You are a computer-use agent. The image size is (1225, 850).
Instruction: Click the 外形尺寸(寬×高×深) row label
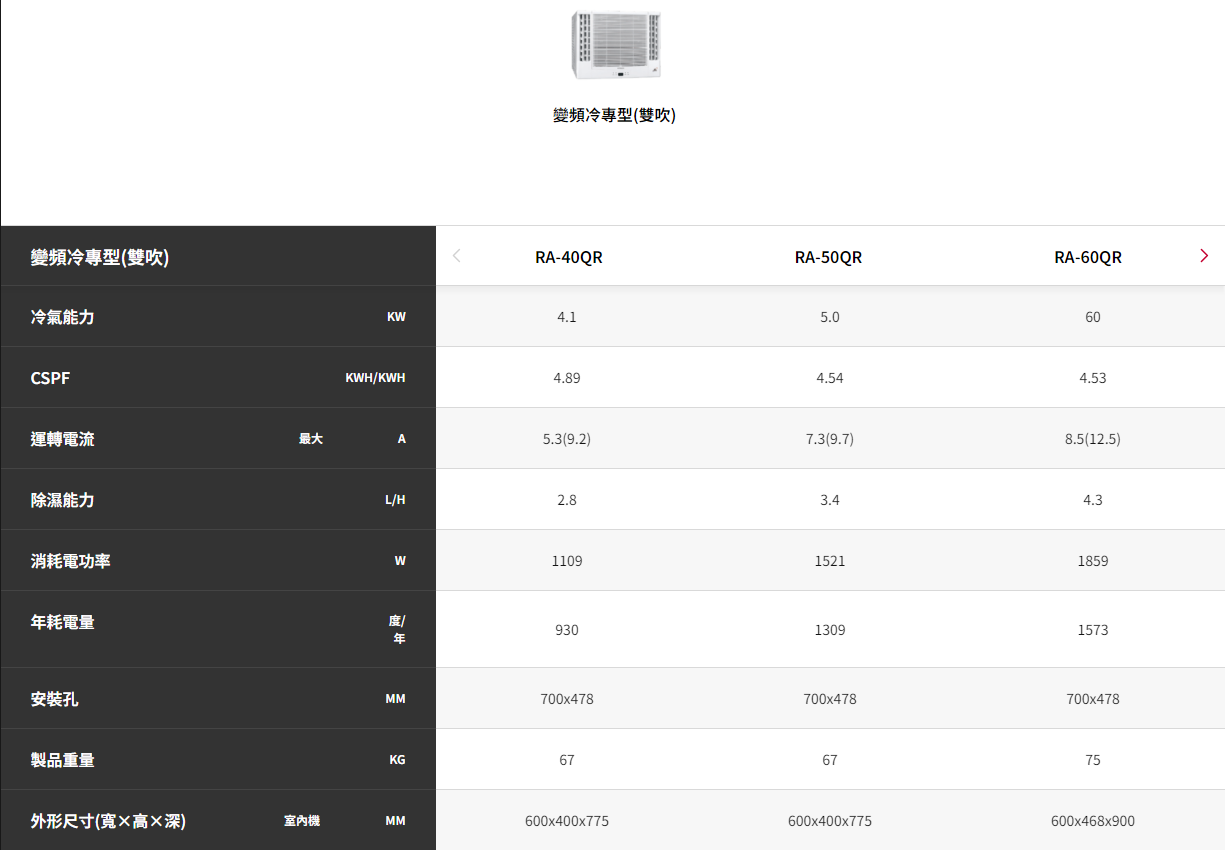click(108, 821)
